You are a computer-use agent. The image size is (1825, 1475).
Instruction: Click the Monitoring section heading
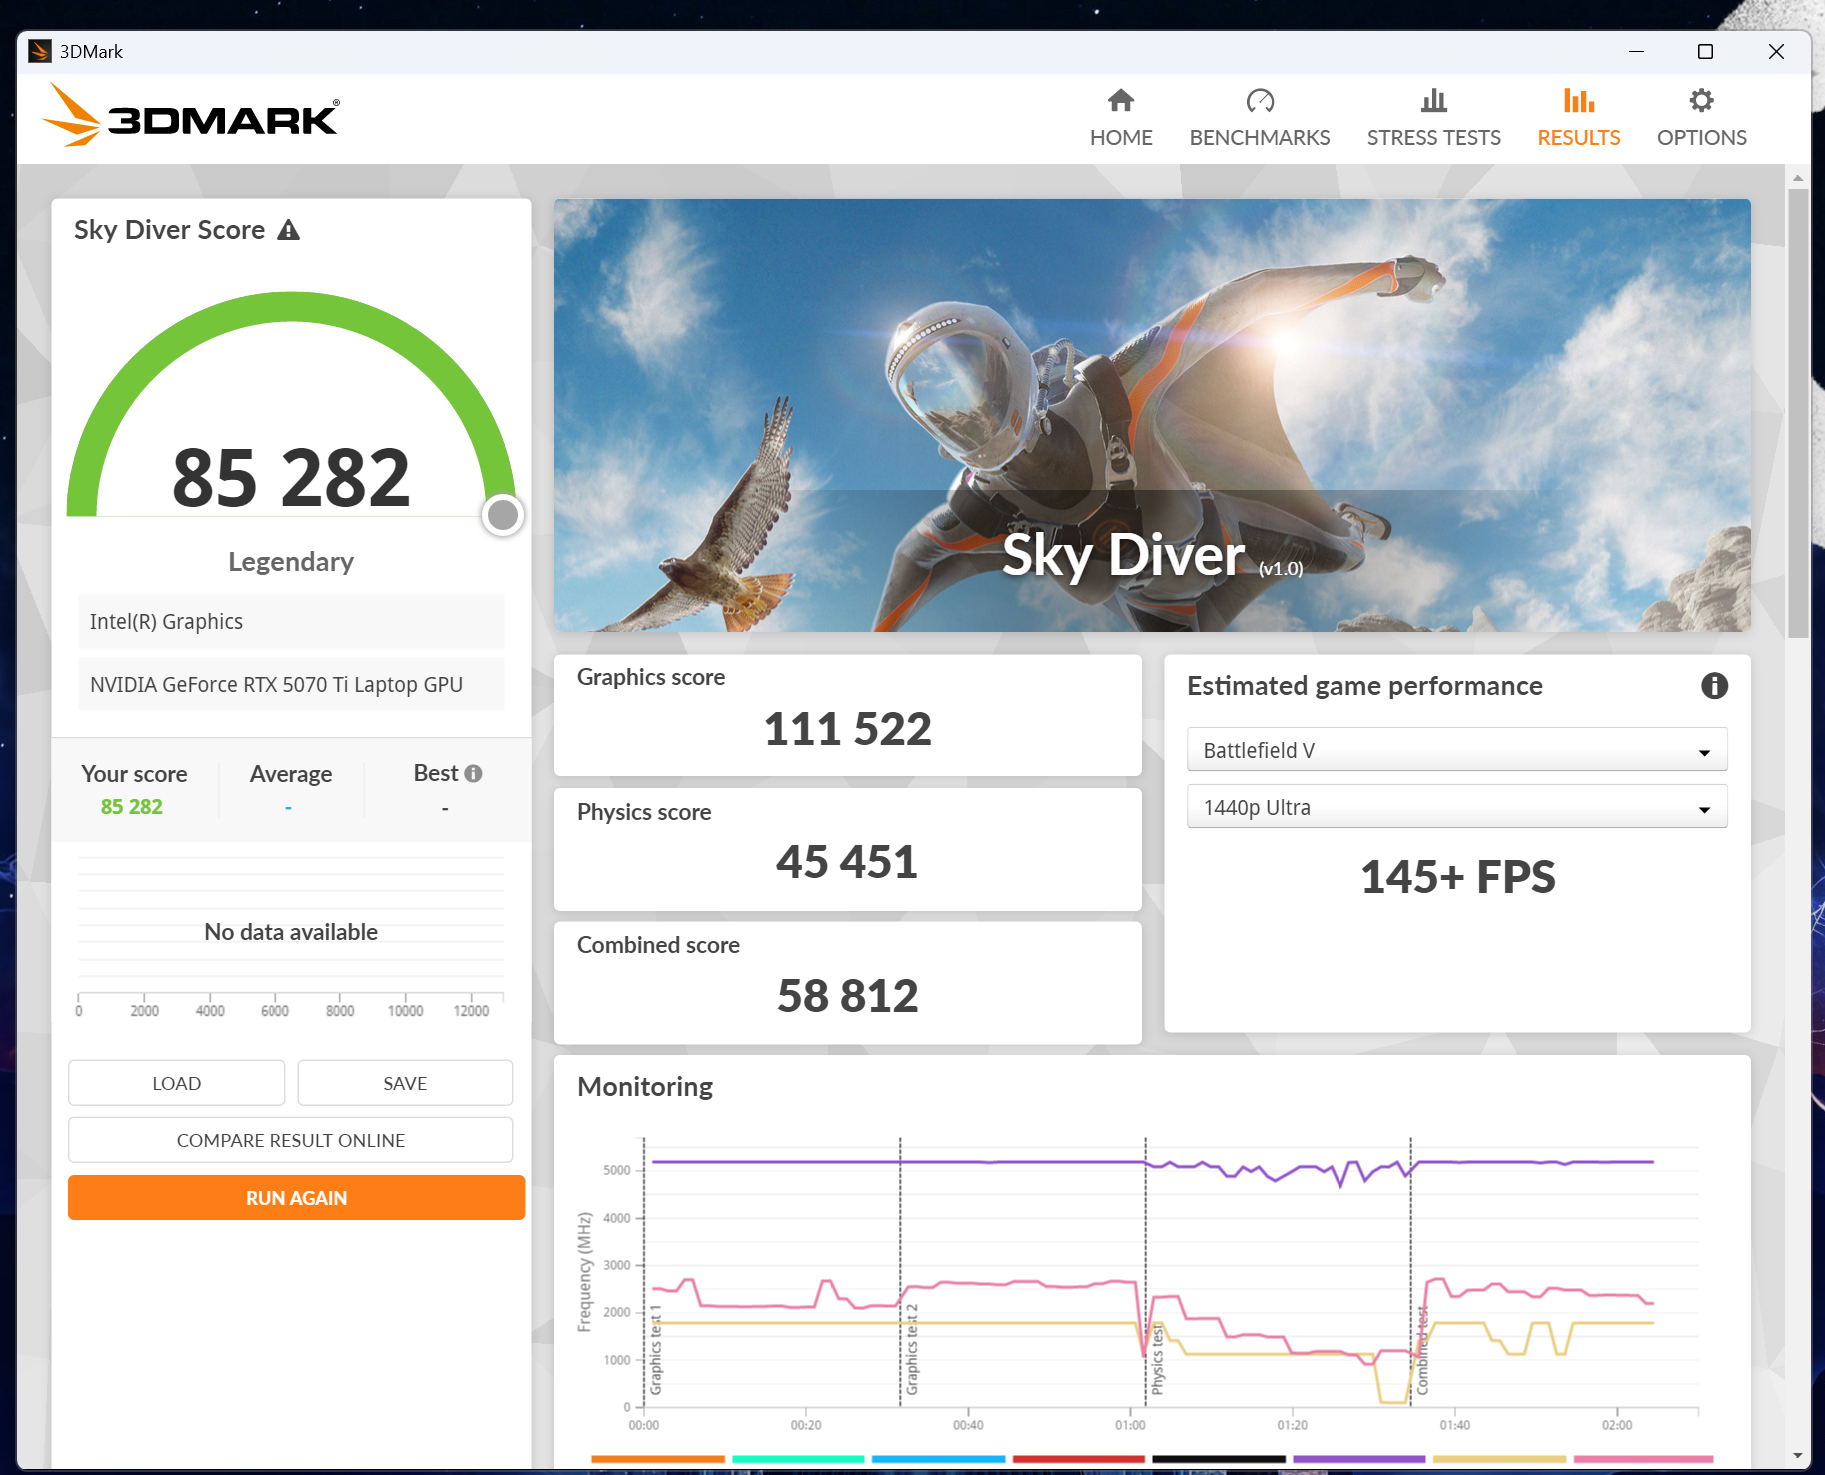(645, 1086)
